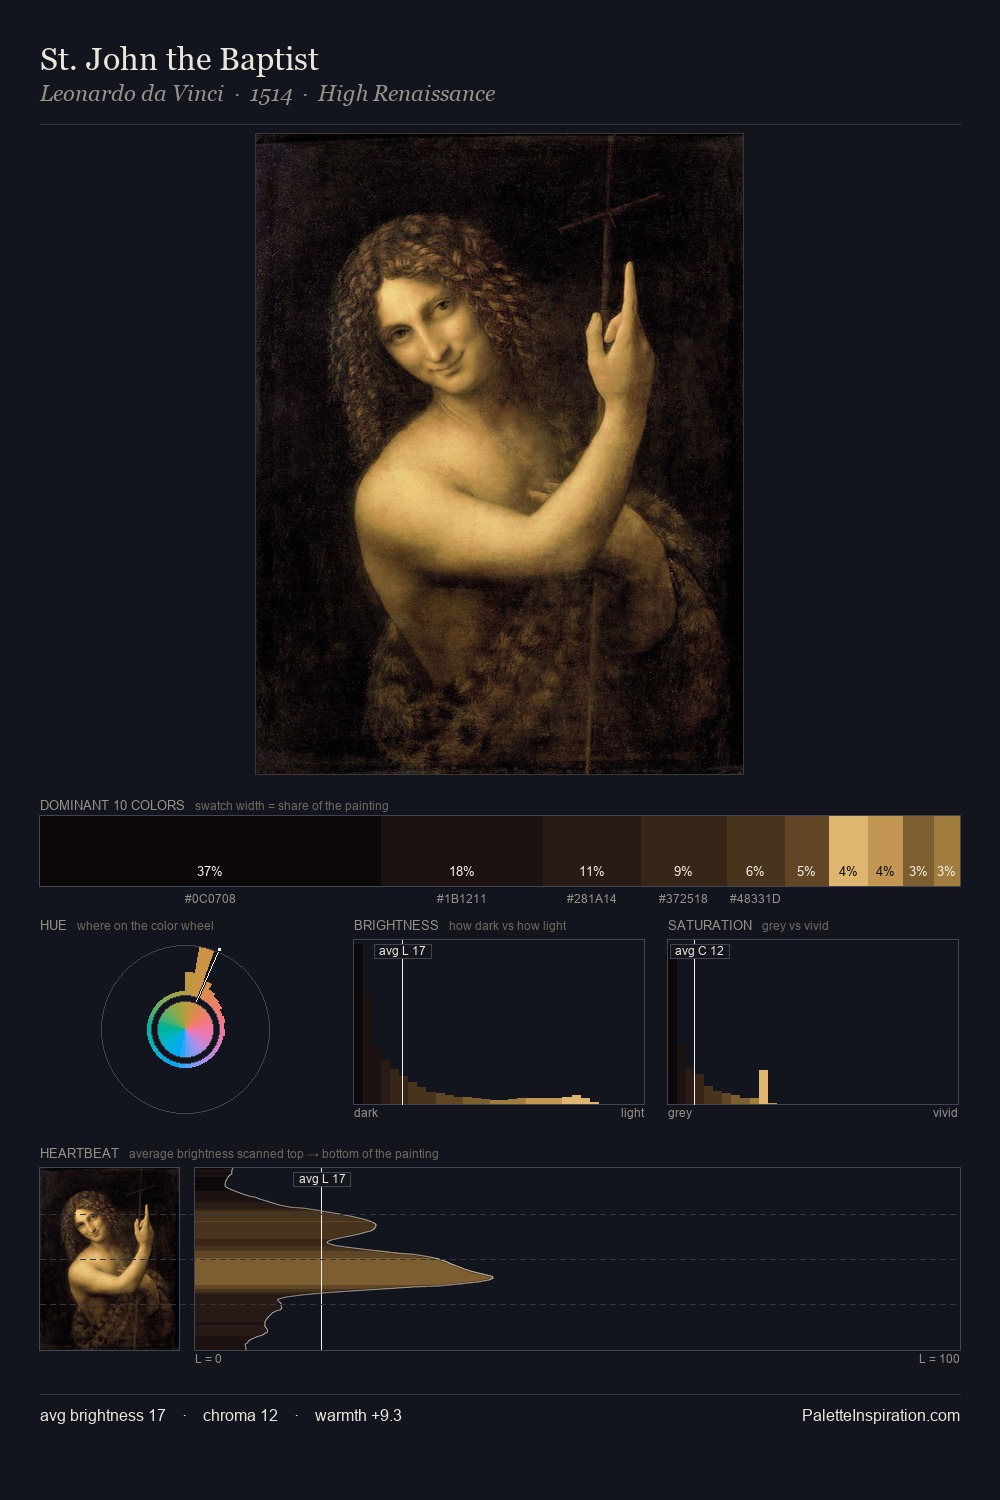Click the avg L 17 label in the heartbeat chart
Image resolution: width=1000 pixels, height=1500 pixels.
click(322, 1179)
